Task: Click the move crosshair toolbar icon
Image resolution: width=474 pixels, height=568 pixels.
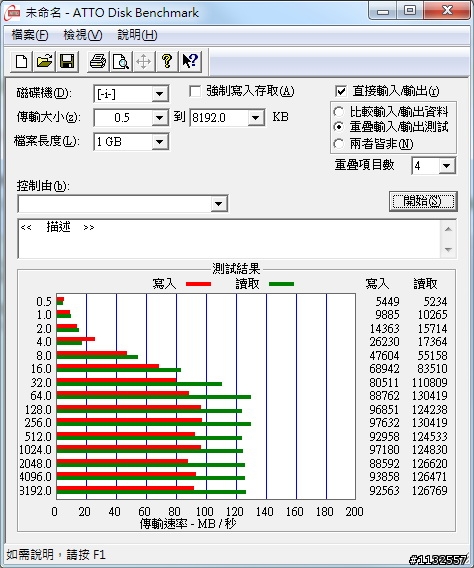Action: 143,61
